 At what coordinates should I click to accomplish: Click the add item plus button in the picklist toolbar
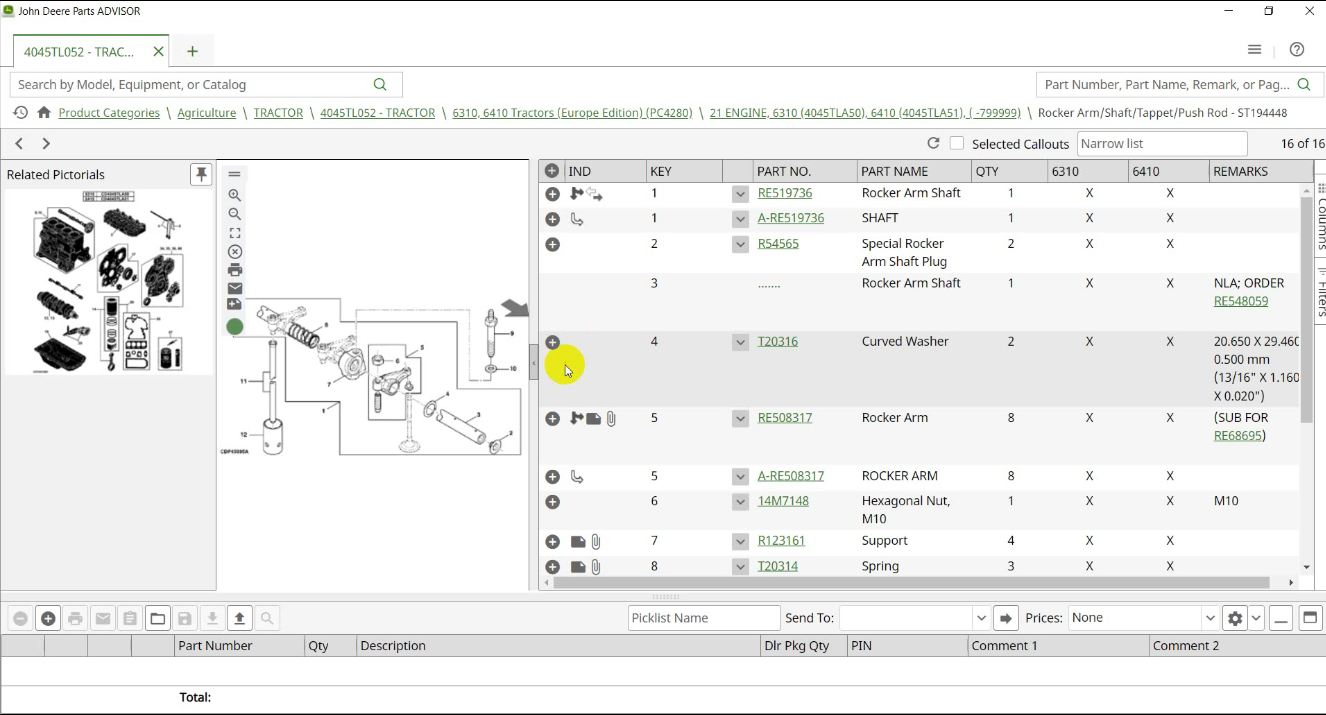[48, 619]
